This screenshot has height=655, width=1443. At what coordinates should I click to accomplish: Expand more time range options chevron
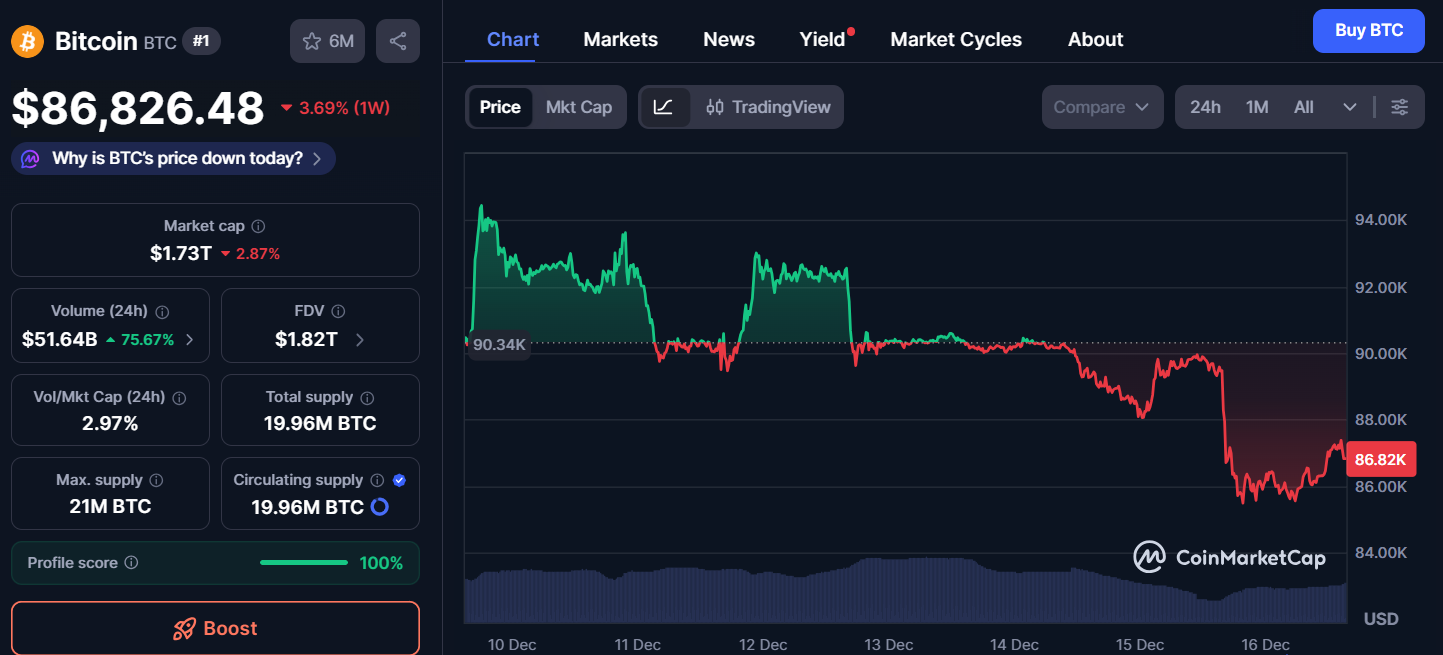coord(1350,107)
